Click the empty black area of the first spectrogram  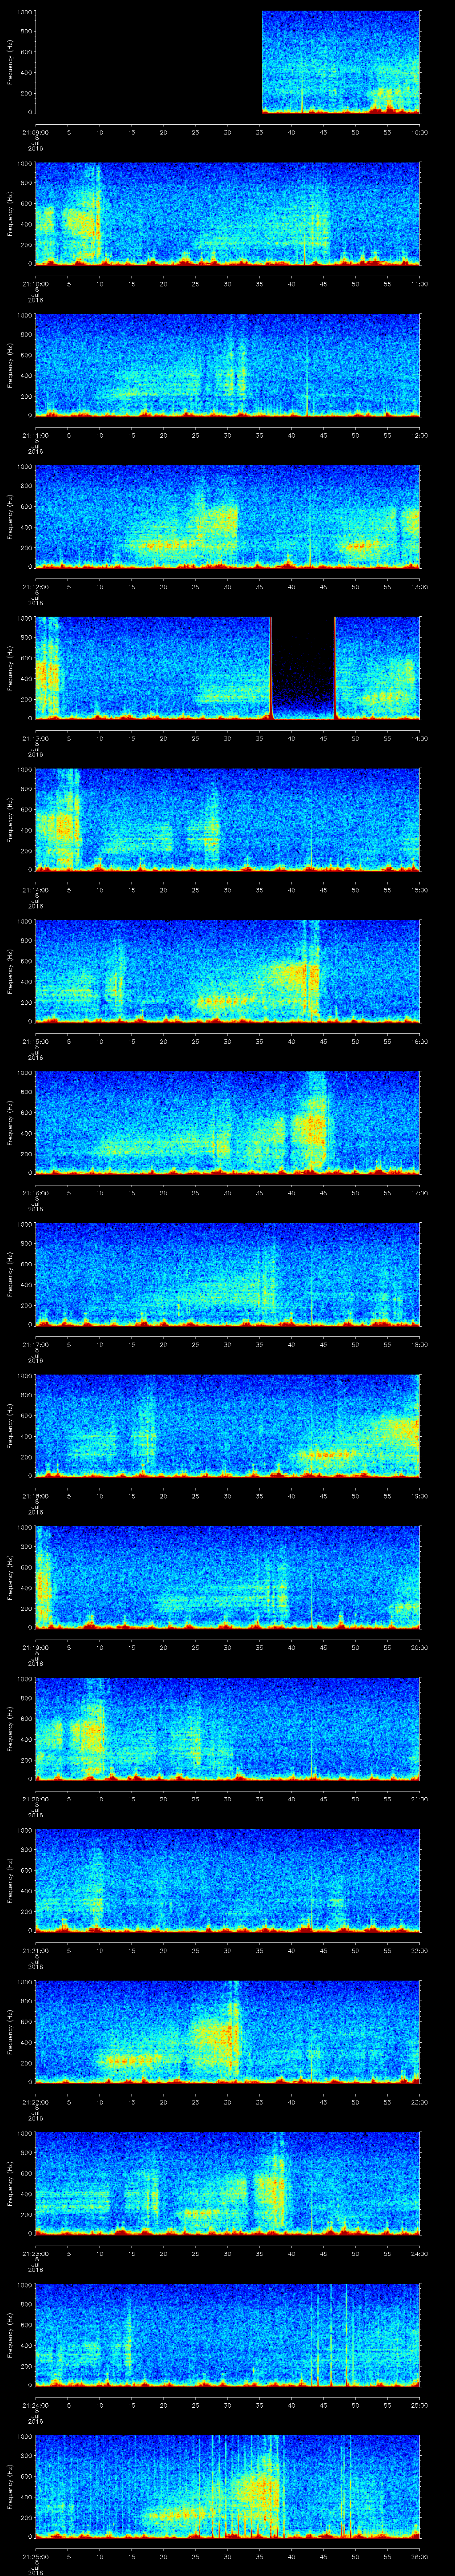148,62
